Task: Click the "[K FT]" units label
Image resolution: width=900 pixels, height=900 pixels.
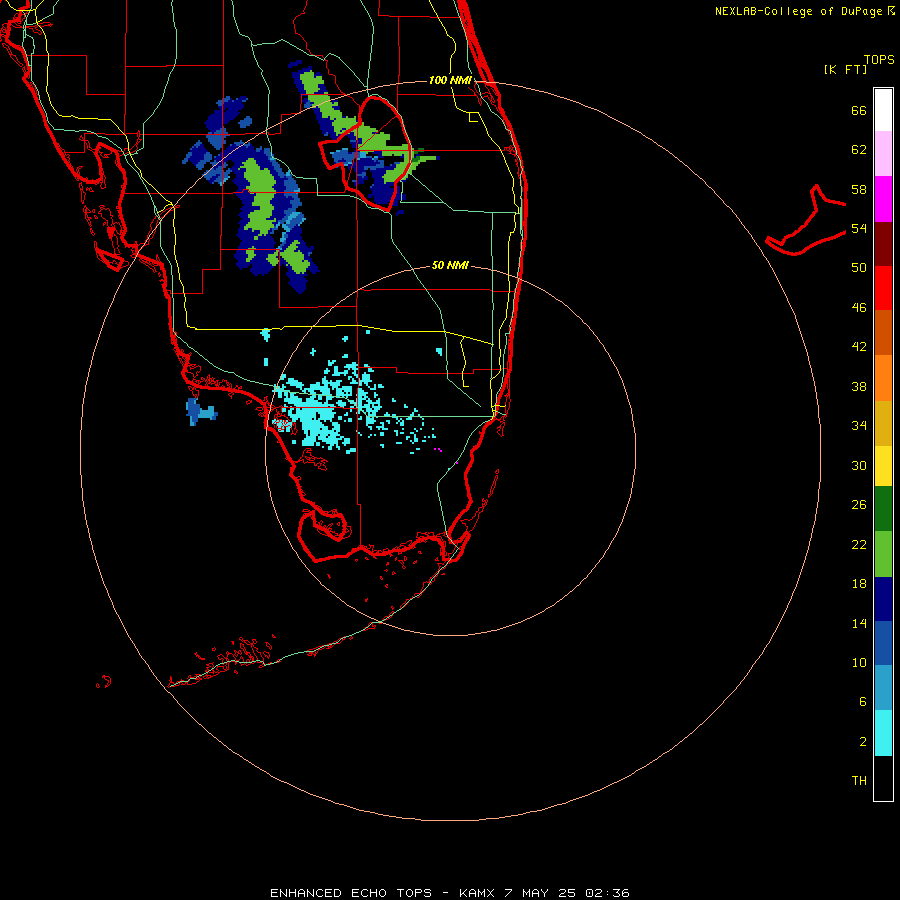Action: (x=845, y=70)
